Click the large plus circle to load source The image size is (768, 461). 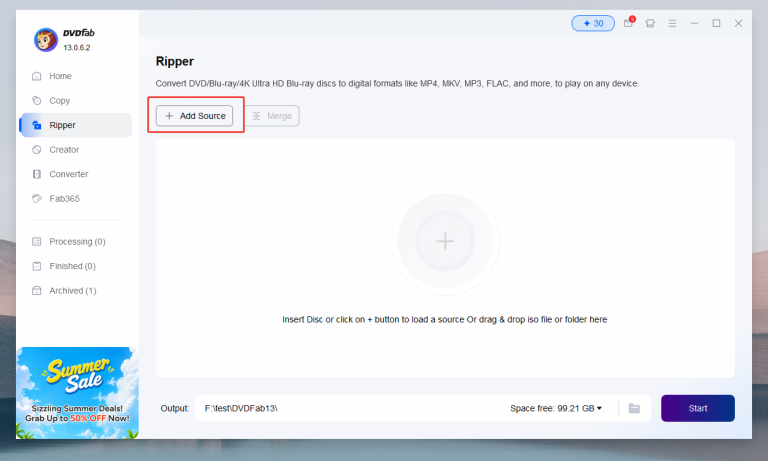pos(445,241)
